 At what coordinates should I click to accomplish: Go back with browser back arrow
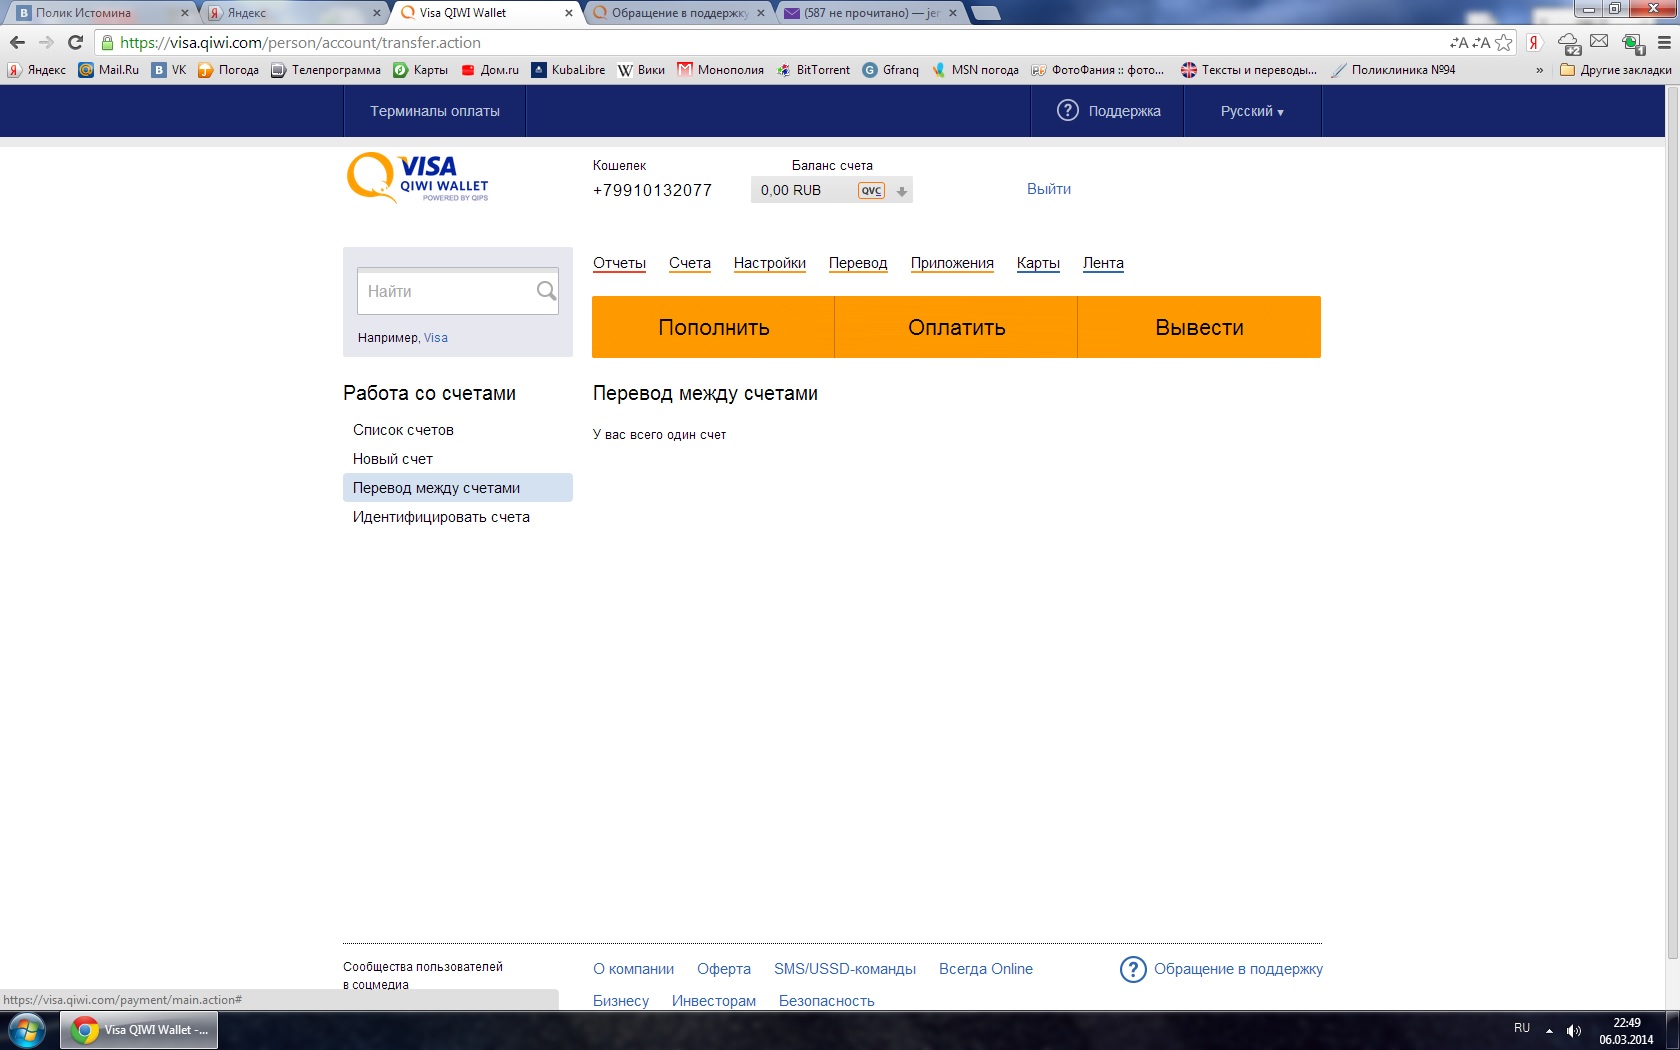click(17, 42)
